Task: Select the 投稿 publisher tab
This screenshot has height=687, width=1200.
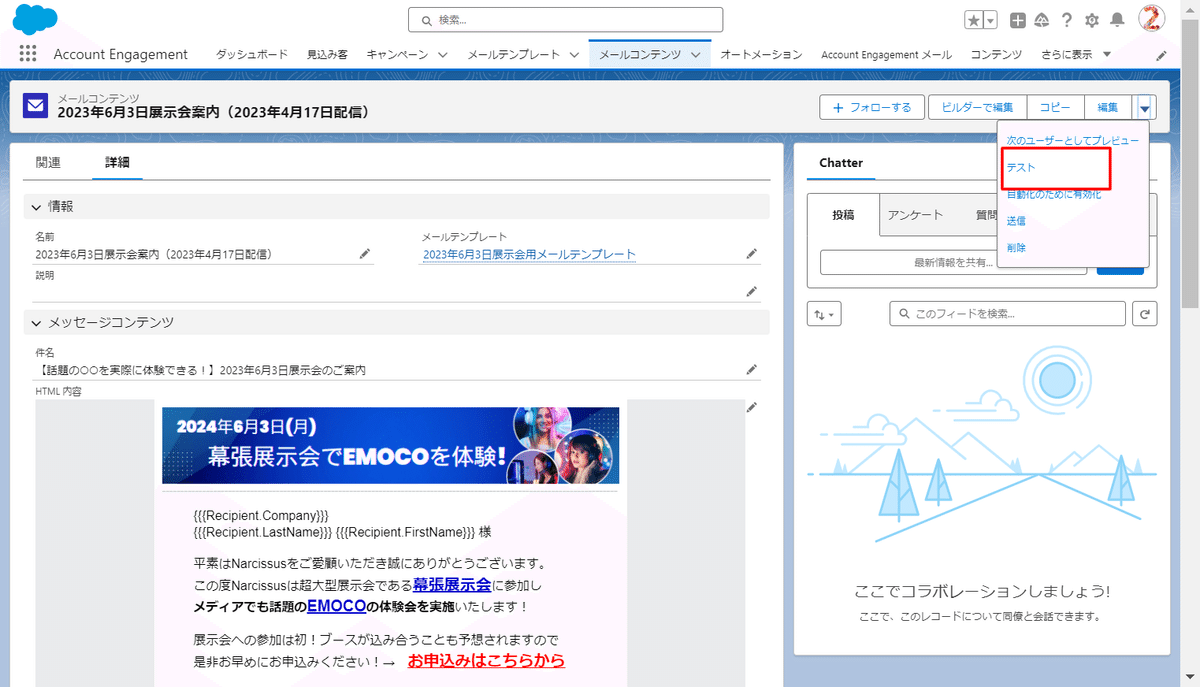Action: click(843, 215)
